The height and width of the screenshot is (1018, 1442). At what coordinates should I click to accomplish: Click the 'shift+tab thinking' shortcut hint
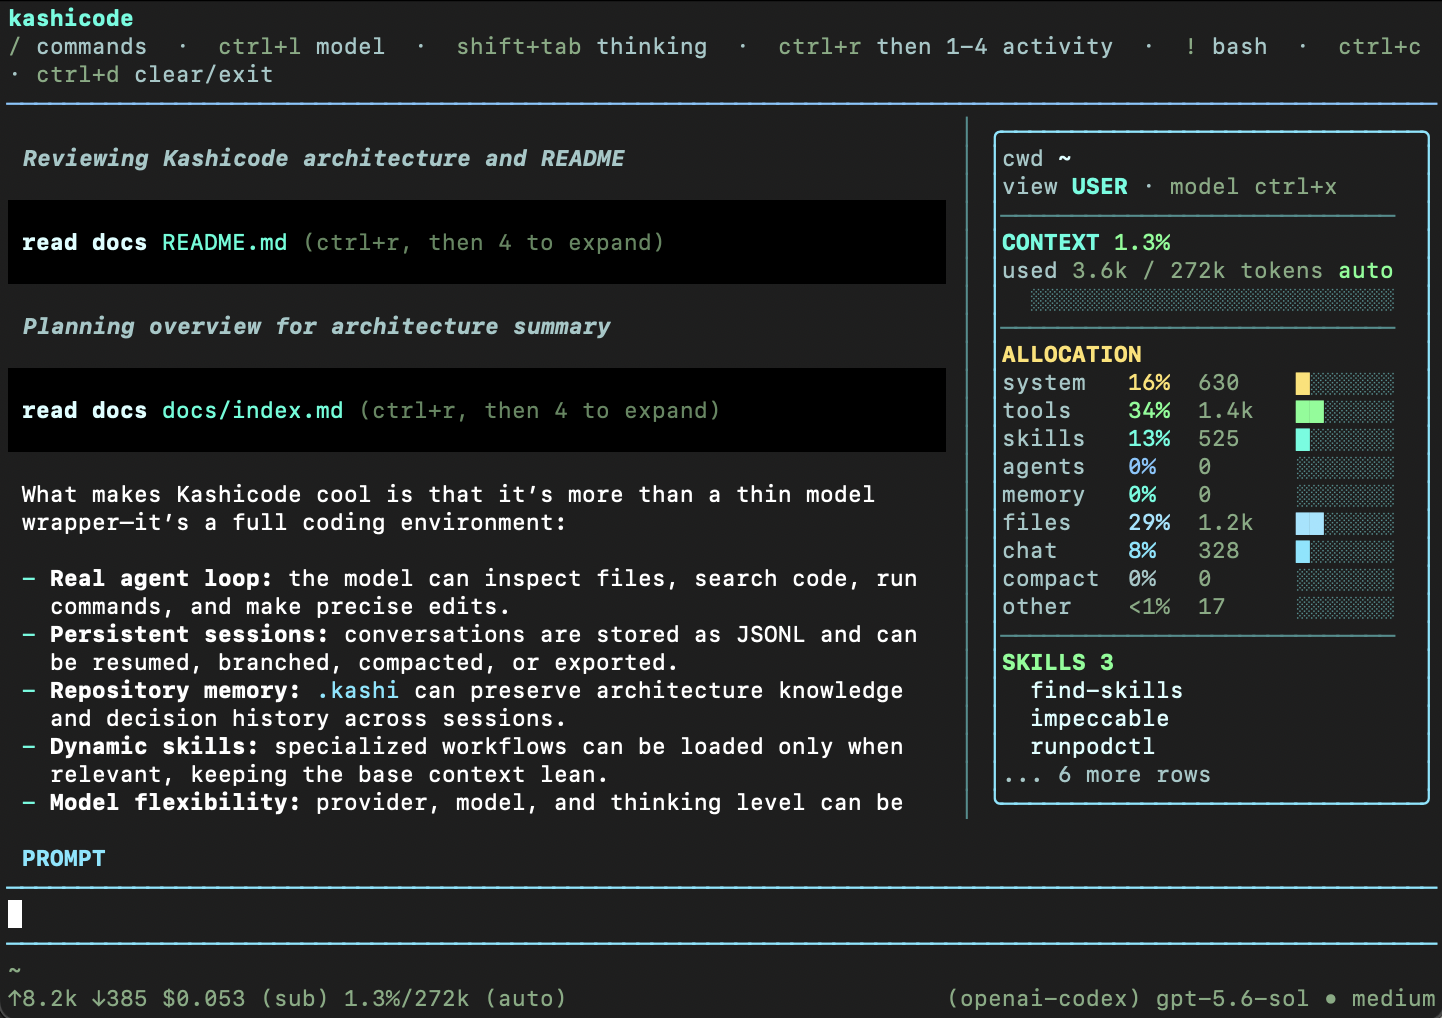point(581,46)
